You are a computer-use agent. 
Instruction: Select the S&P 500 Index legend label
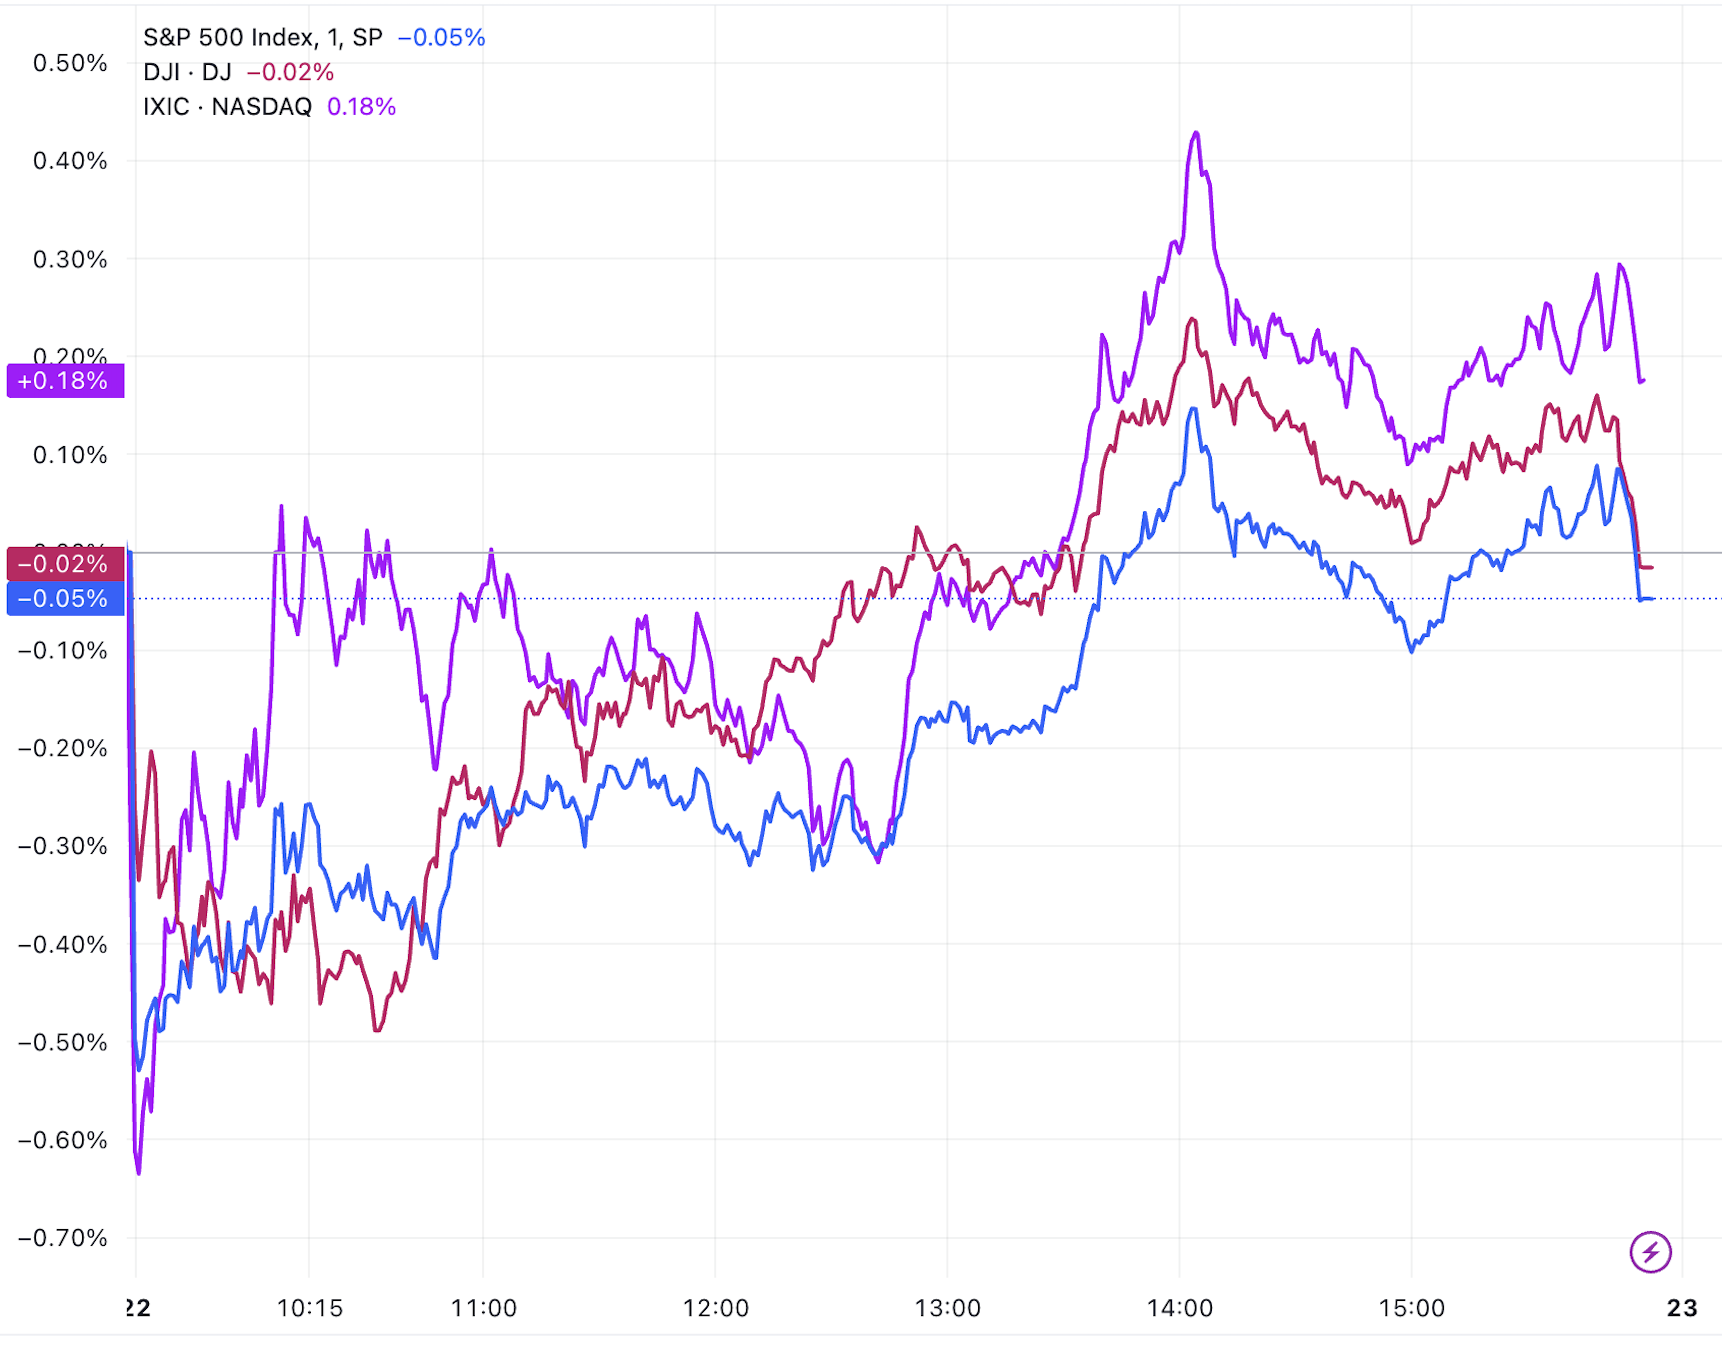262,38
